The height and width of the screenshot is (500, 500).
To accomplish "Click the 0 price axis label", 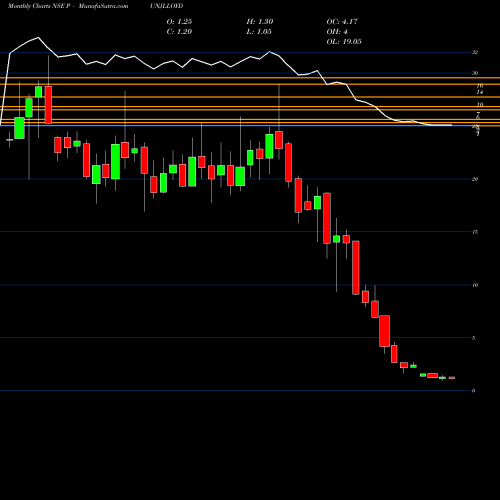I will click(x=474, y=391).
